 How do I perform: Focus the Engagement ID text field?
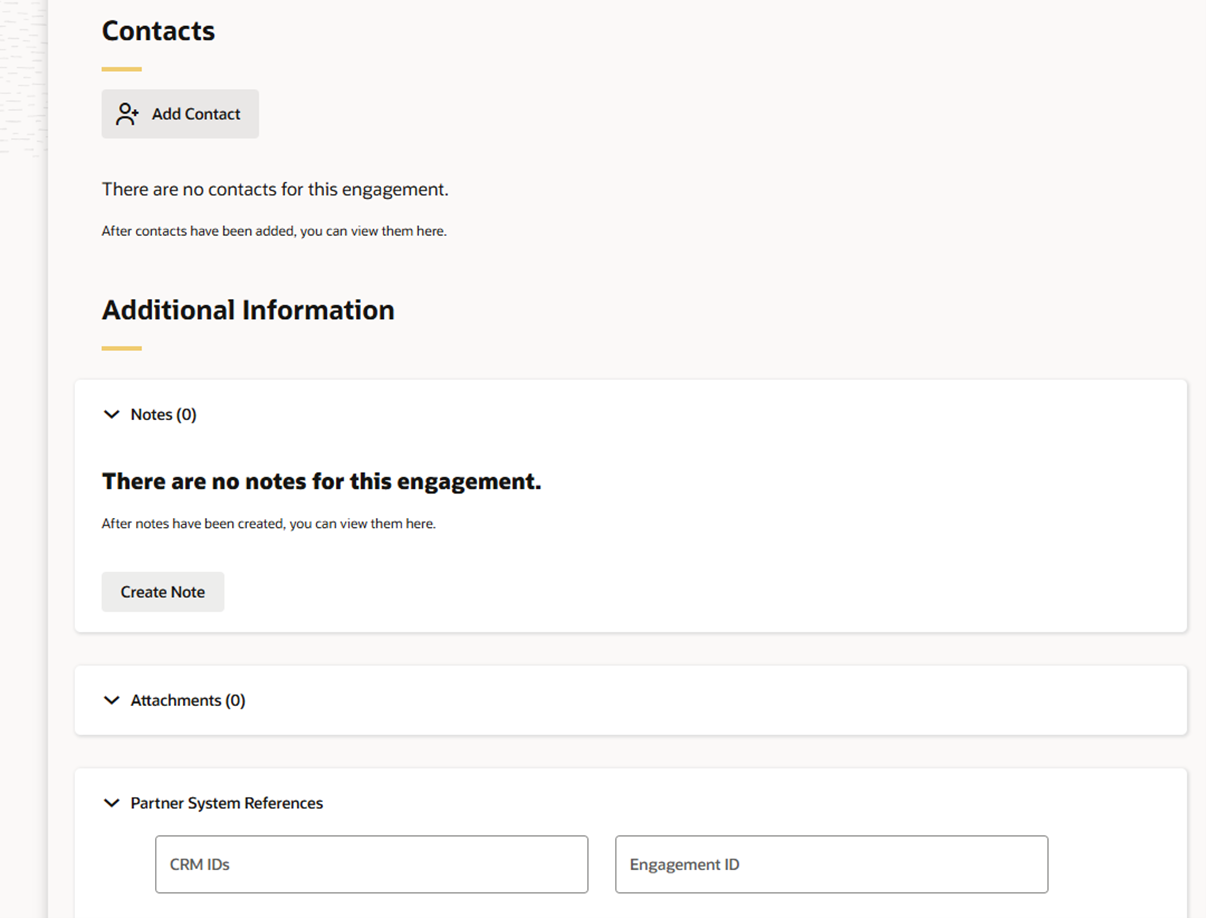click(831, 864)
